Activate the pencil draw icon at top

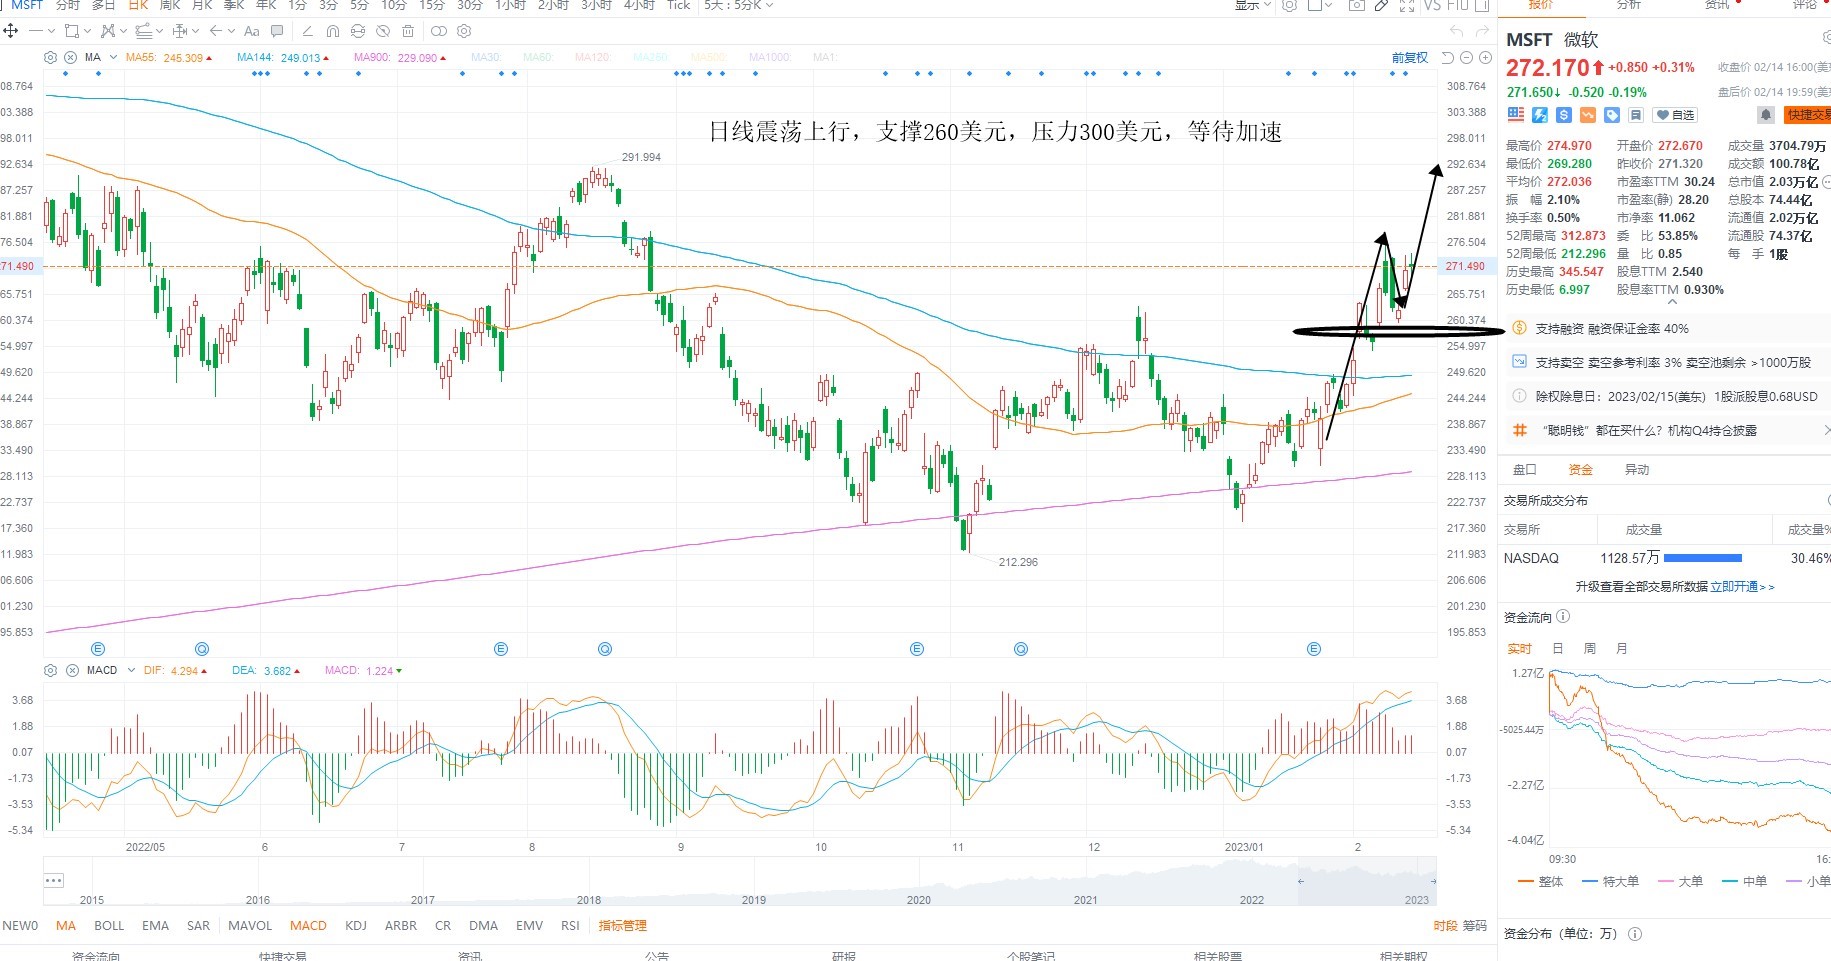(1381, 5)
